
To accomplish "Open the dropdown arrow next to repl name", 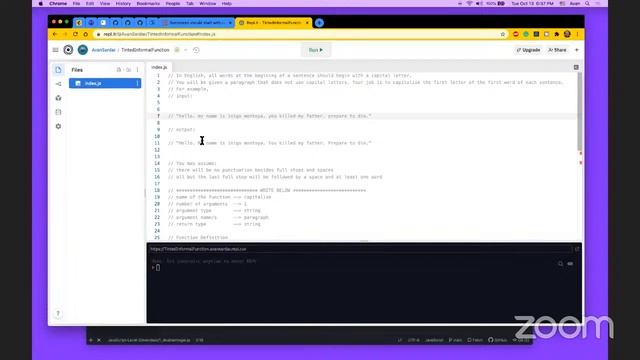I will tap(186, 50).
